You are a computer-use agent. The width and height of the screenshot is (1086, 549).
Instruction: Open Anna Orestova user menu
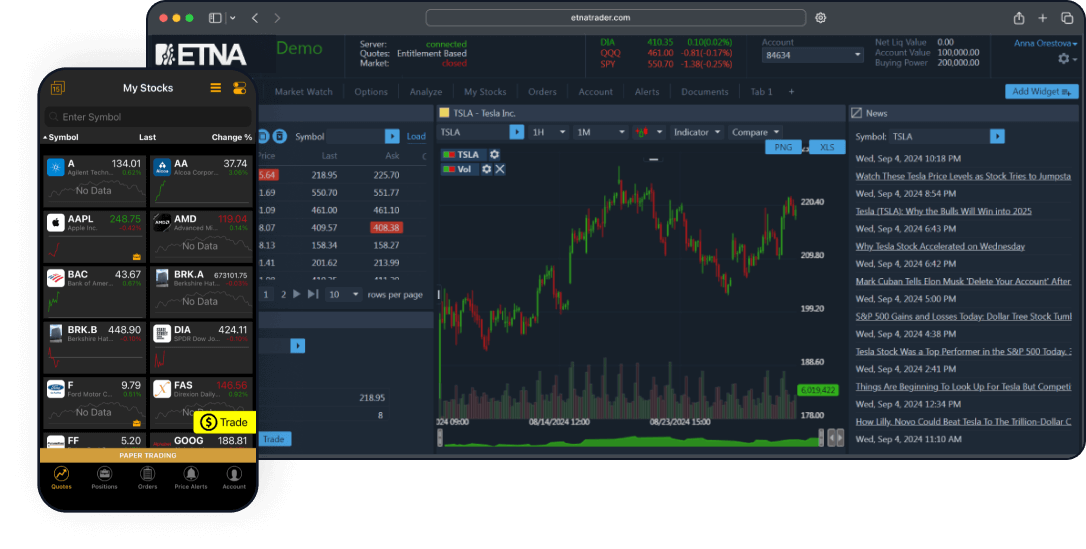pos(1046,43)
